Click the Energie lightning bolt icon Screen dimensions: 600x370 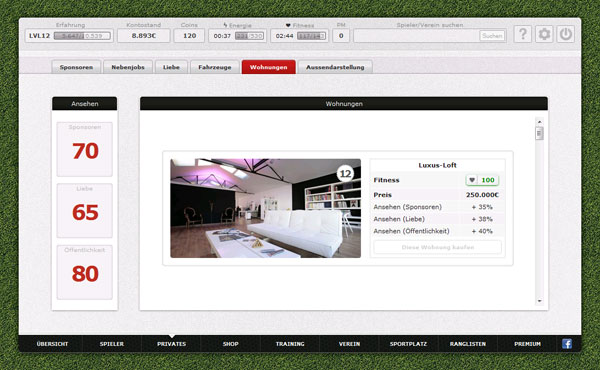click(x=225, y=25)
